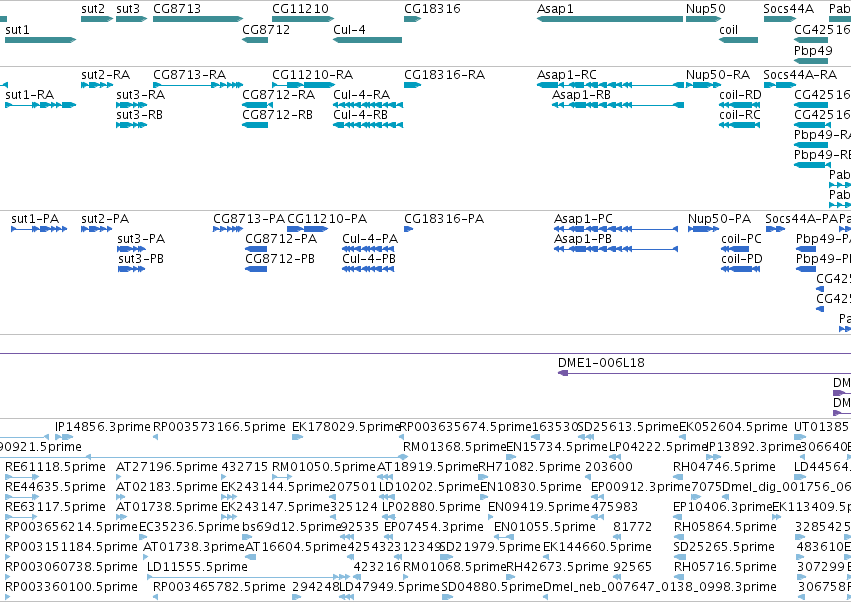Select the Cul-4-PB protein label
Screen dimensions: 851x602
click(369, 259)
